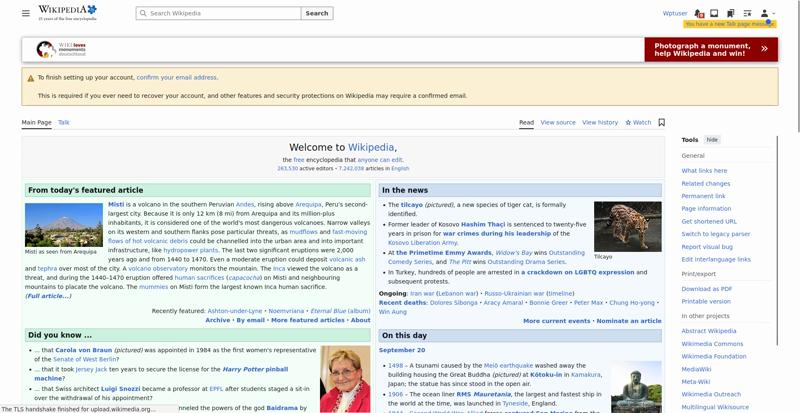The width and height of the screenshot is (800, 413).
Task: Click Get shortened URL
Action: pyautogui.click(x=709, y=222)
